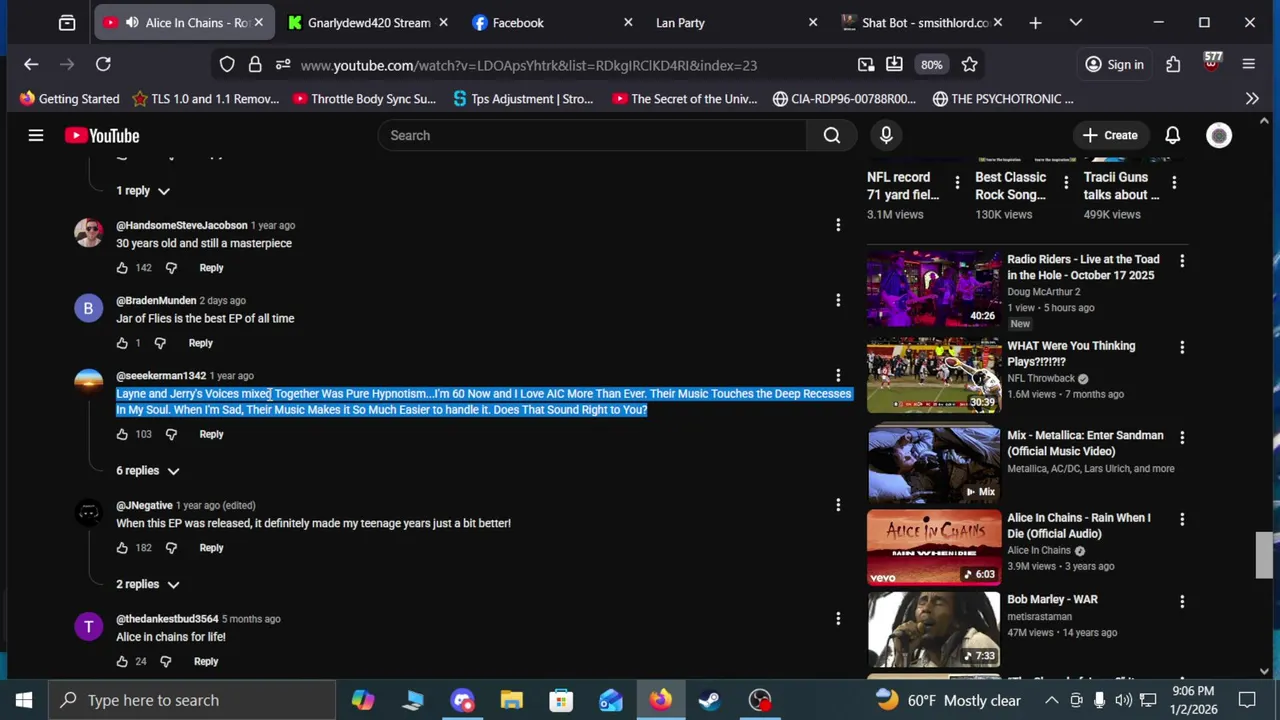Open options for WHAT Were You Thinking video
The height and width of the screenshot is (720, 1280).
pyautogui.click(x=1182, y=347)
